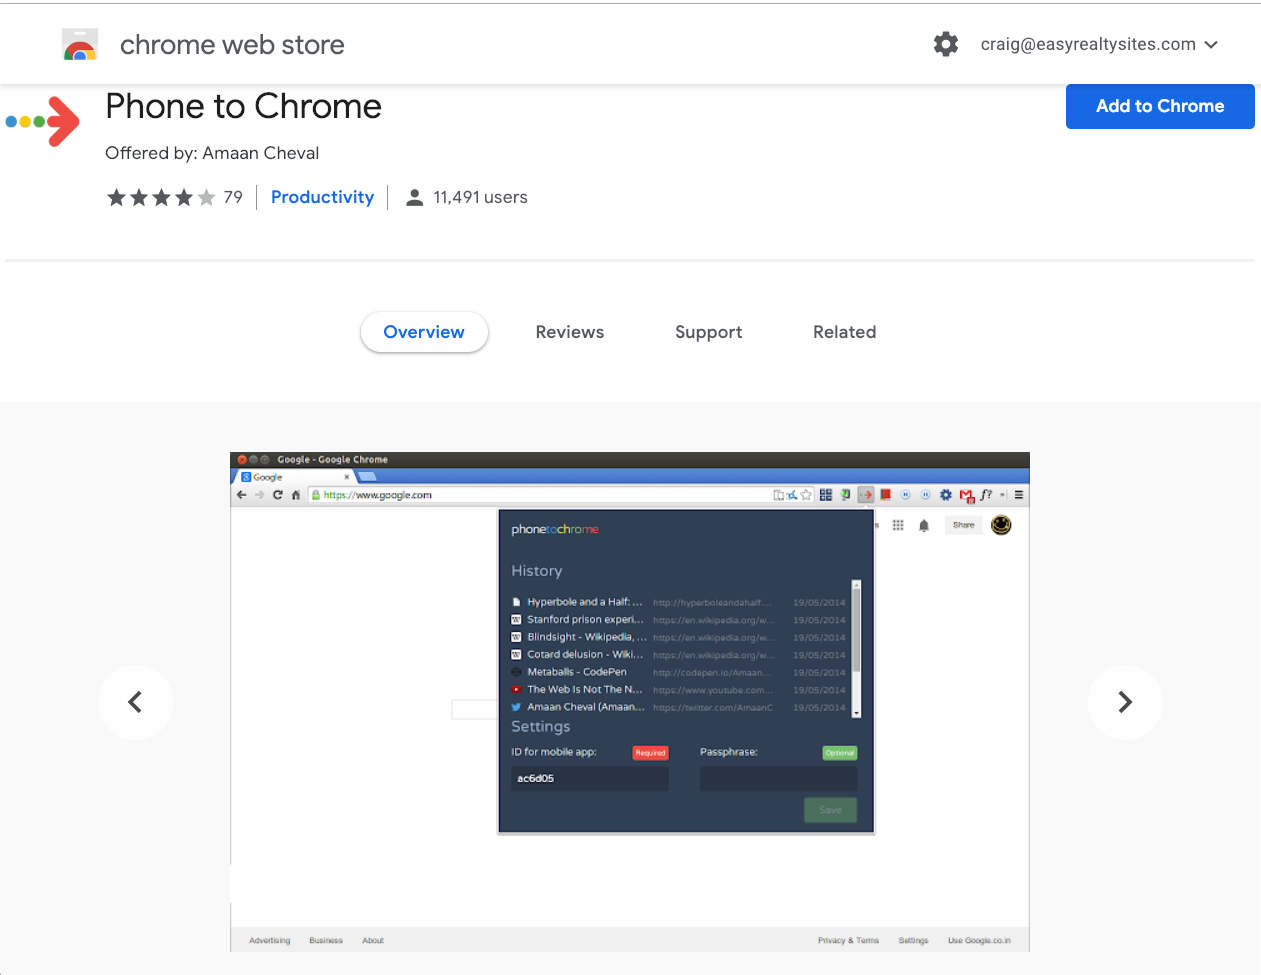Advance to the next screenshot with the right arrow
Image resolution: width=1261 pixels, height=975 pixels.
point(1125,702)
